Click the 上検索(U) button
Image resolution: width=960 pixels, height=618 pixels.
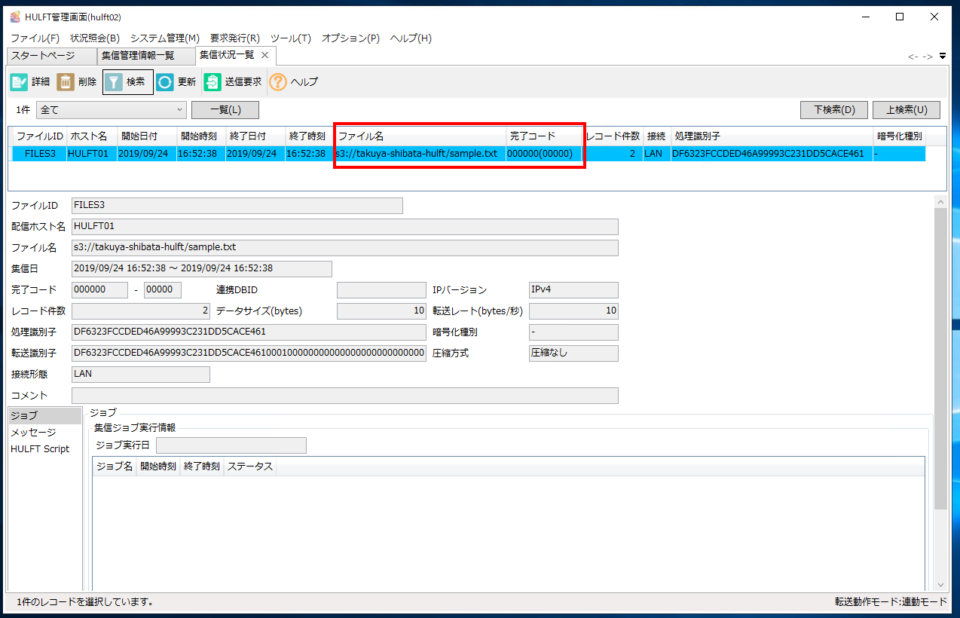[906, 110]
